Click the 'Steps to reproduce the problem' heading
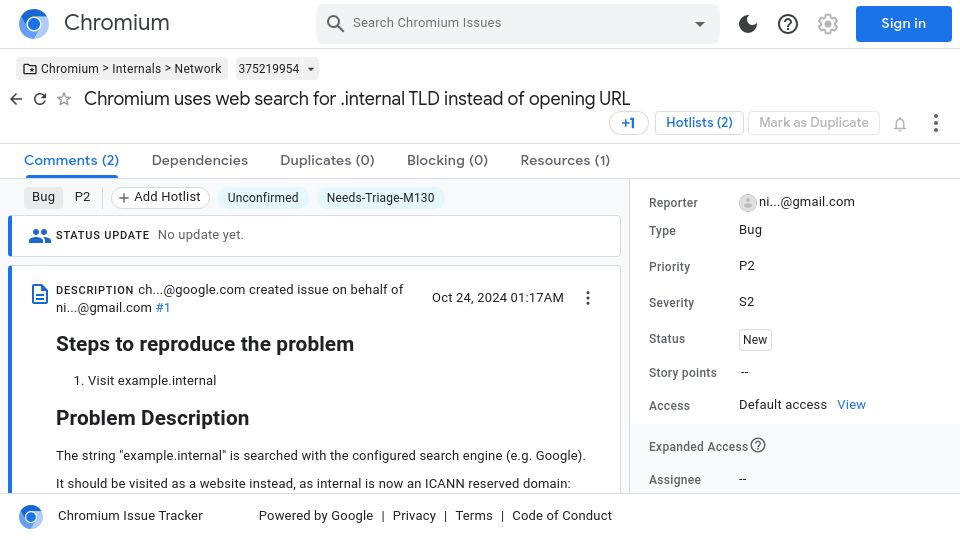The width and height of the screenshot is (960, 540). point(205,344)
